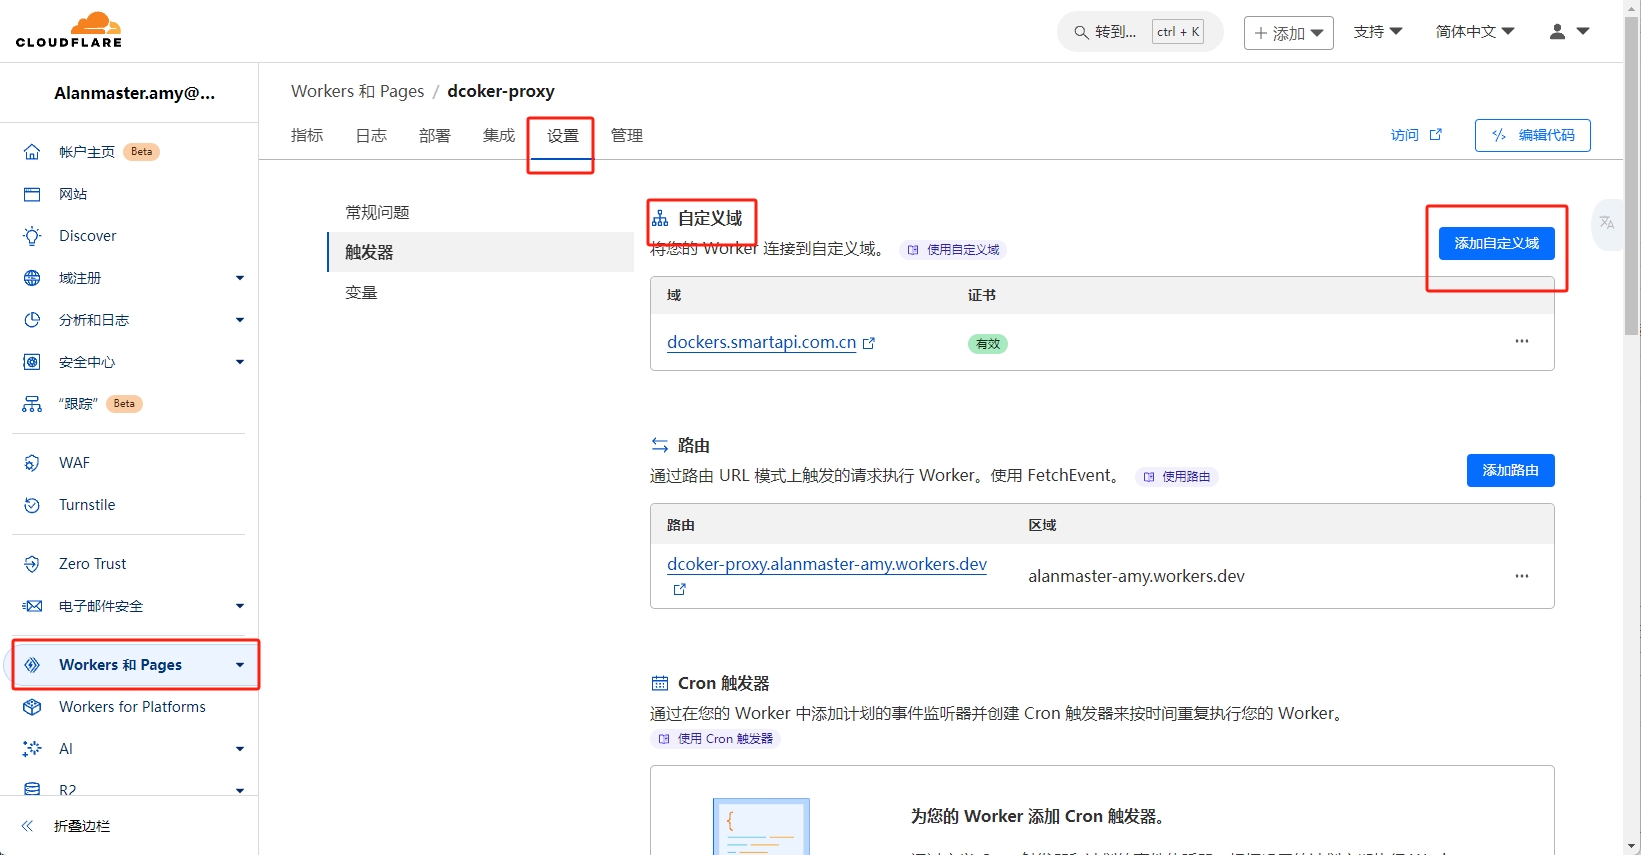Image resolution: width=1641 pixels, height=855 pixels.
Task: Click the Cloudflare logo
Action: (x=69, y=30)
